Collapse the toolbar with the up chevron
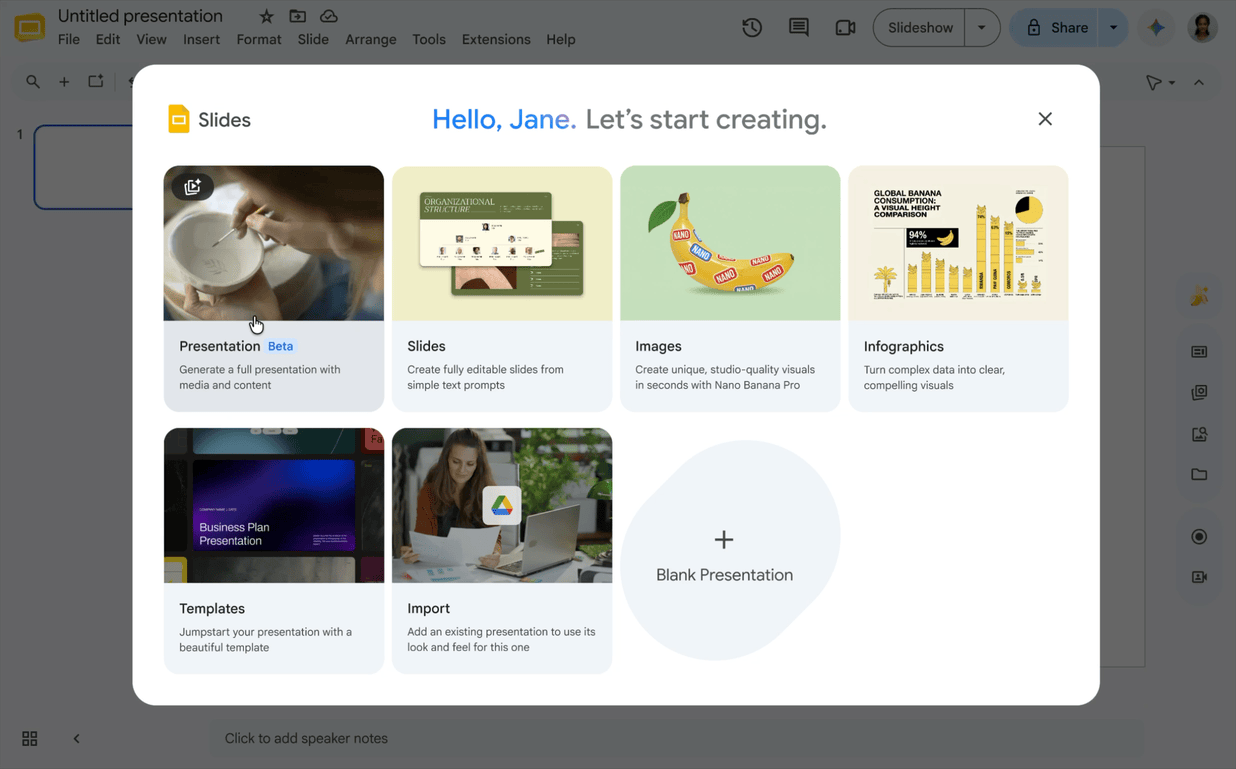 [1199, 82]
